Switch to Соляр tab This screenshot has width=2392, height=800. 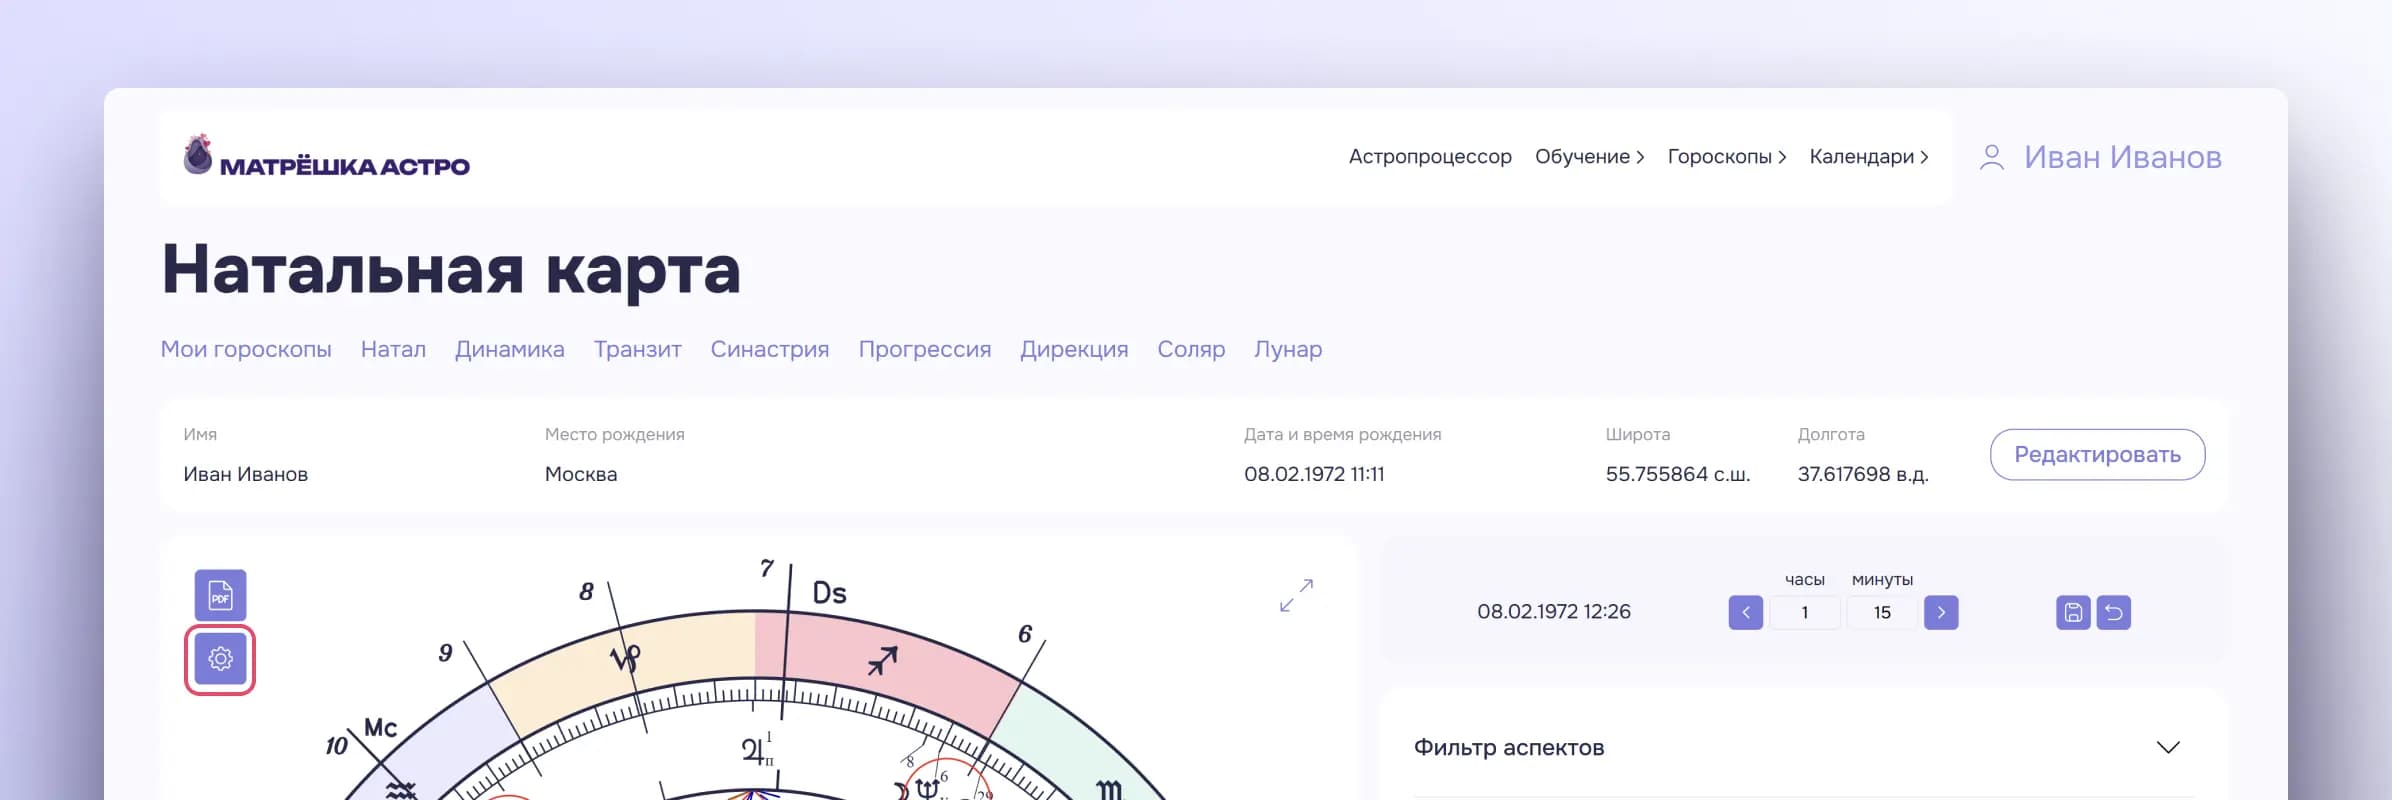[1191, 349]
